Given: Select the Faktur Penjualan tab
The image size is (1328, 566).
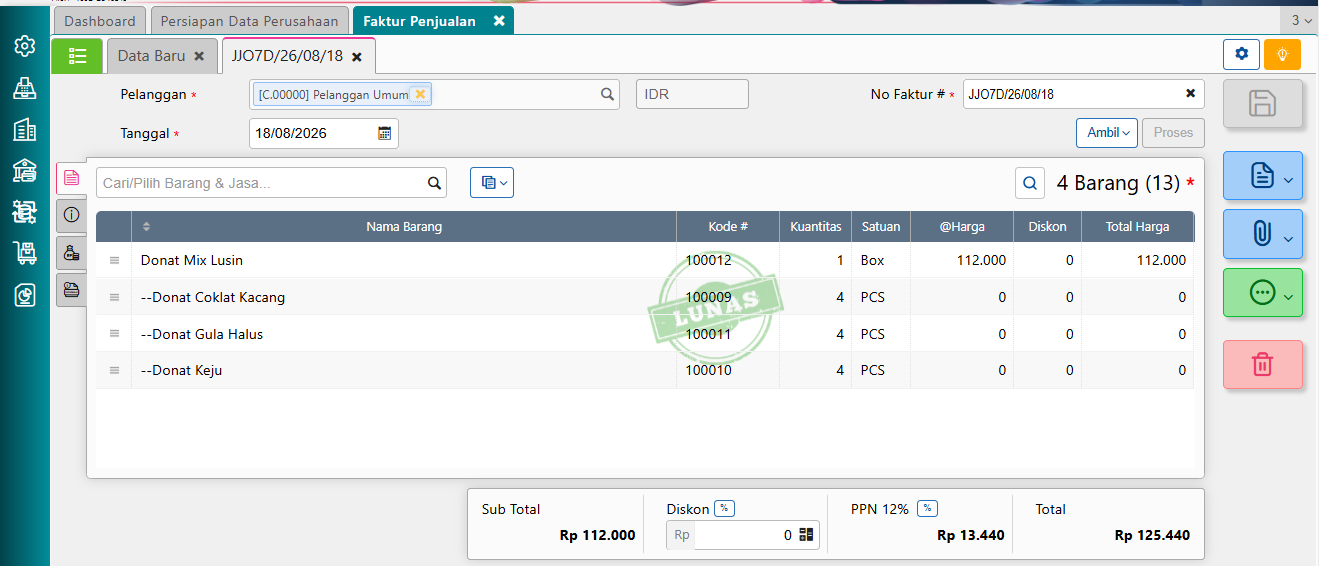Looking at the screenshot, I should point(419,21).
